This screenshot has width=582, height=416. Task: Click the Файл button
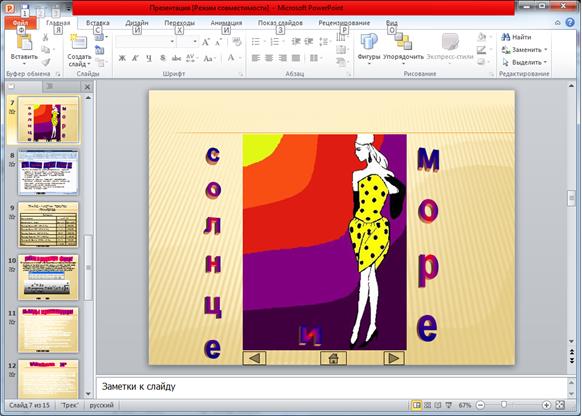20,23
